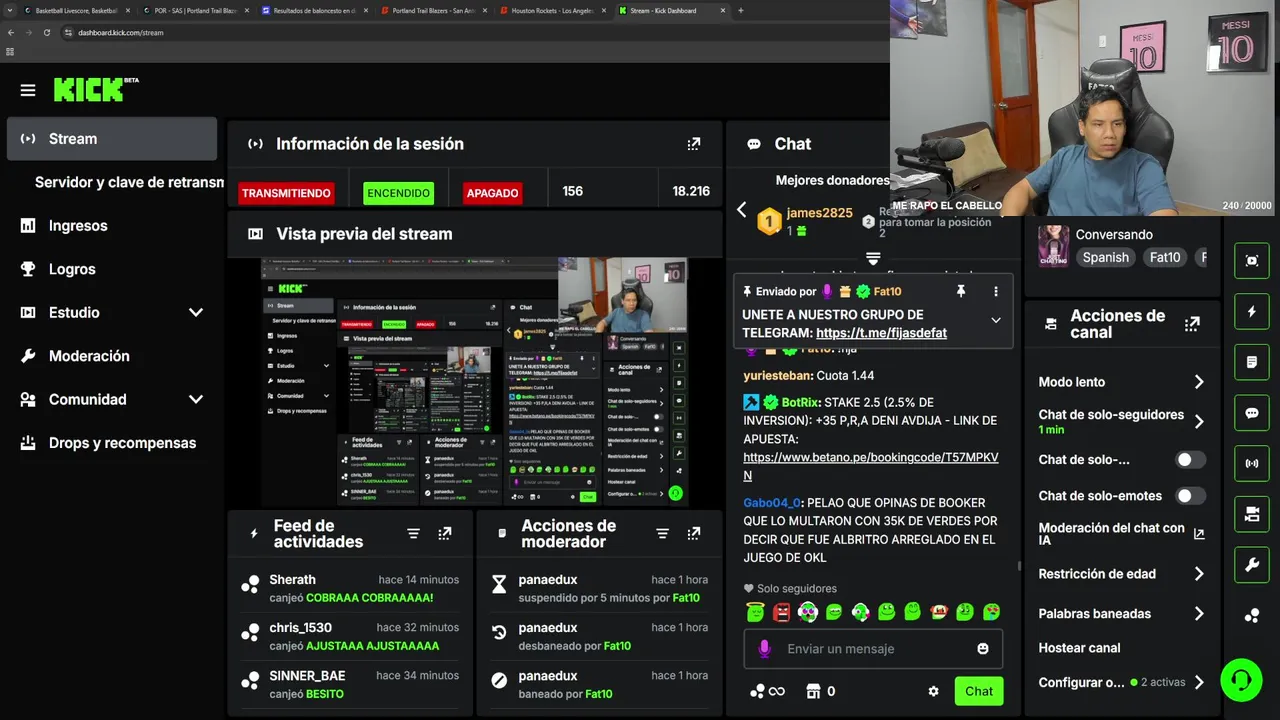
Task: Toggle Chat de solo-... switch
Action: click(1190, 460)
